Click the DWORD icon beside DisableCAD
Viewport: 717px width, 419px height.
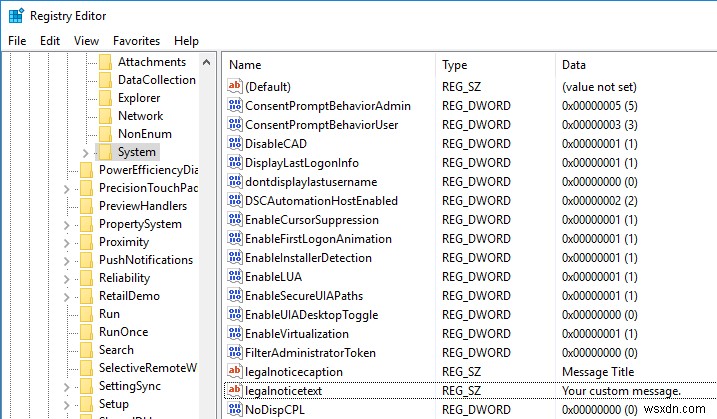click(235, 144)
